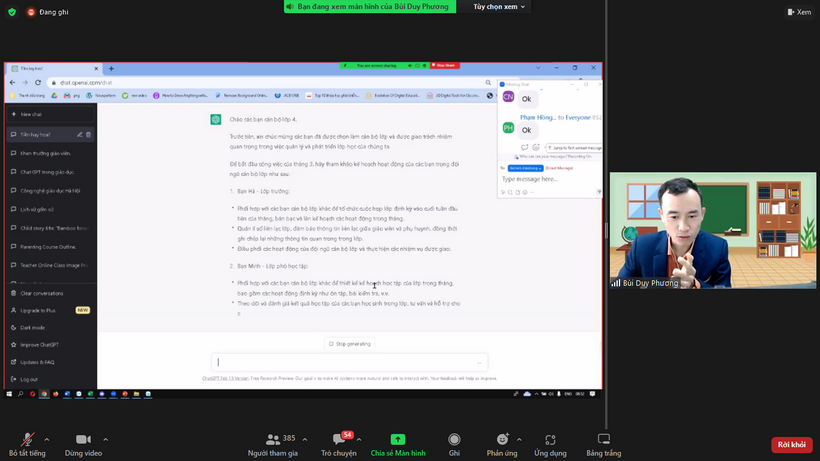Open a new browser tab with plus icon
820x461 pixels.
(x=111, y=68)
